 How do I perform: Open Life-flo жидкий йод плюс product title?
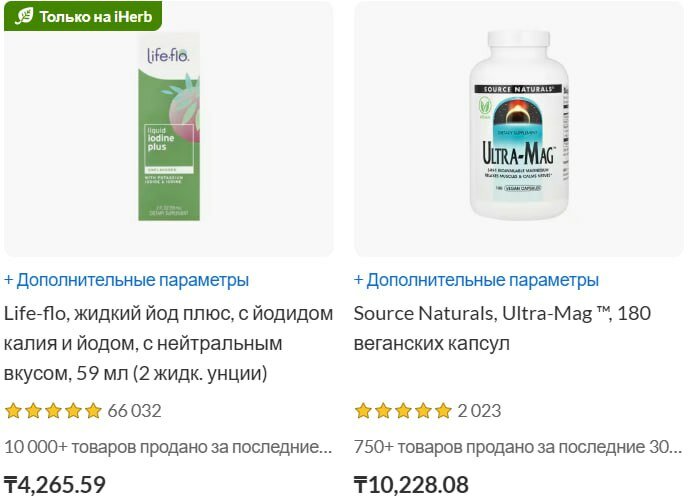pyautogui.click(x=168, y=343)
